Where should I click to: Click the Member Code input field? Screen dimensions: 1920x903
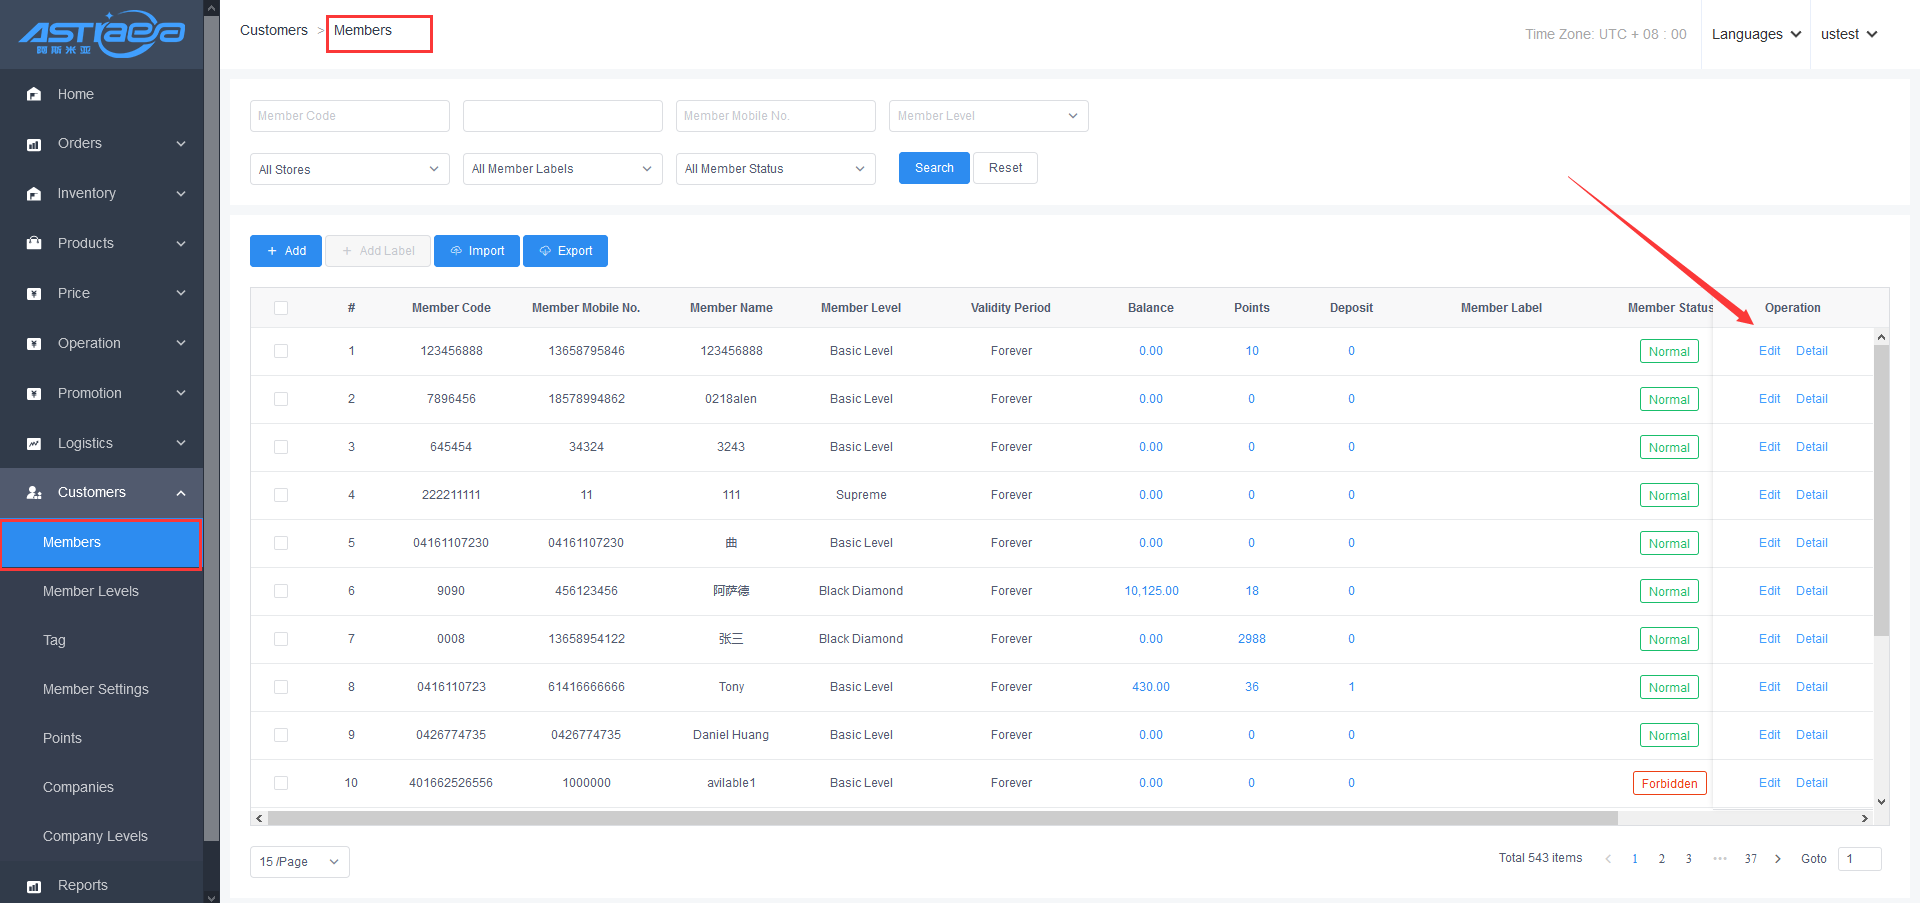pyautogui.click(x=349, y=116)
